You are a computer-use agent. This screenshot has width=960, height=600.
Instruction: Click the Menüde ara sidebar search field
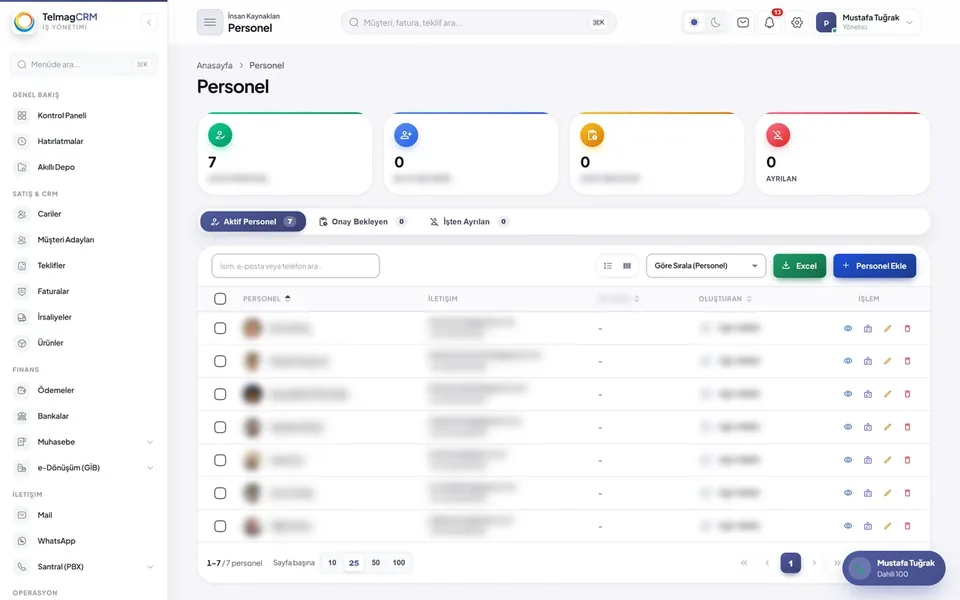tap(83, 64)
